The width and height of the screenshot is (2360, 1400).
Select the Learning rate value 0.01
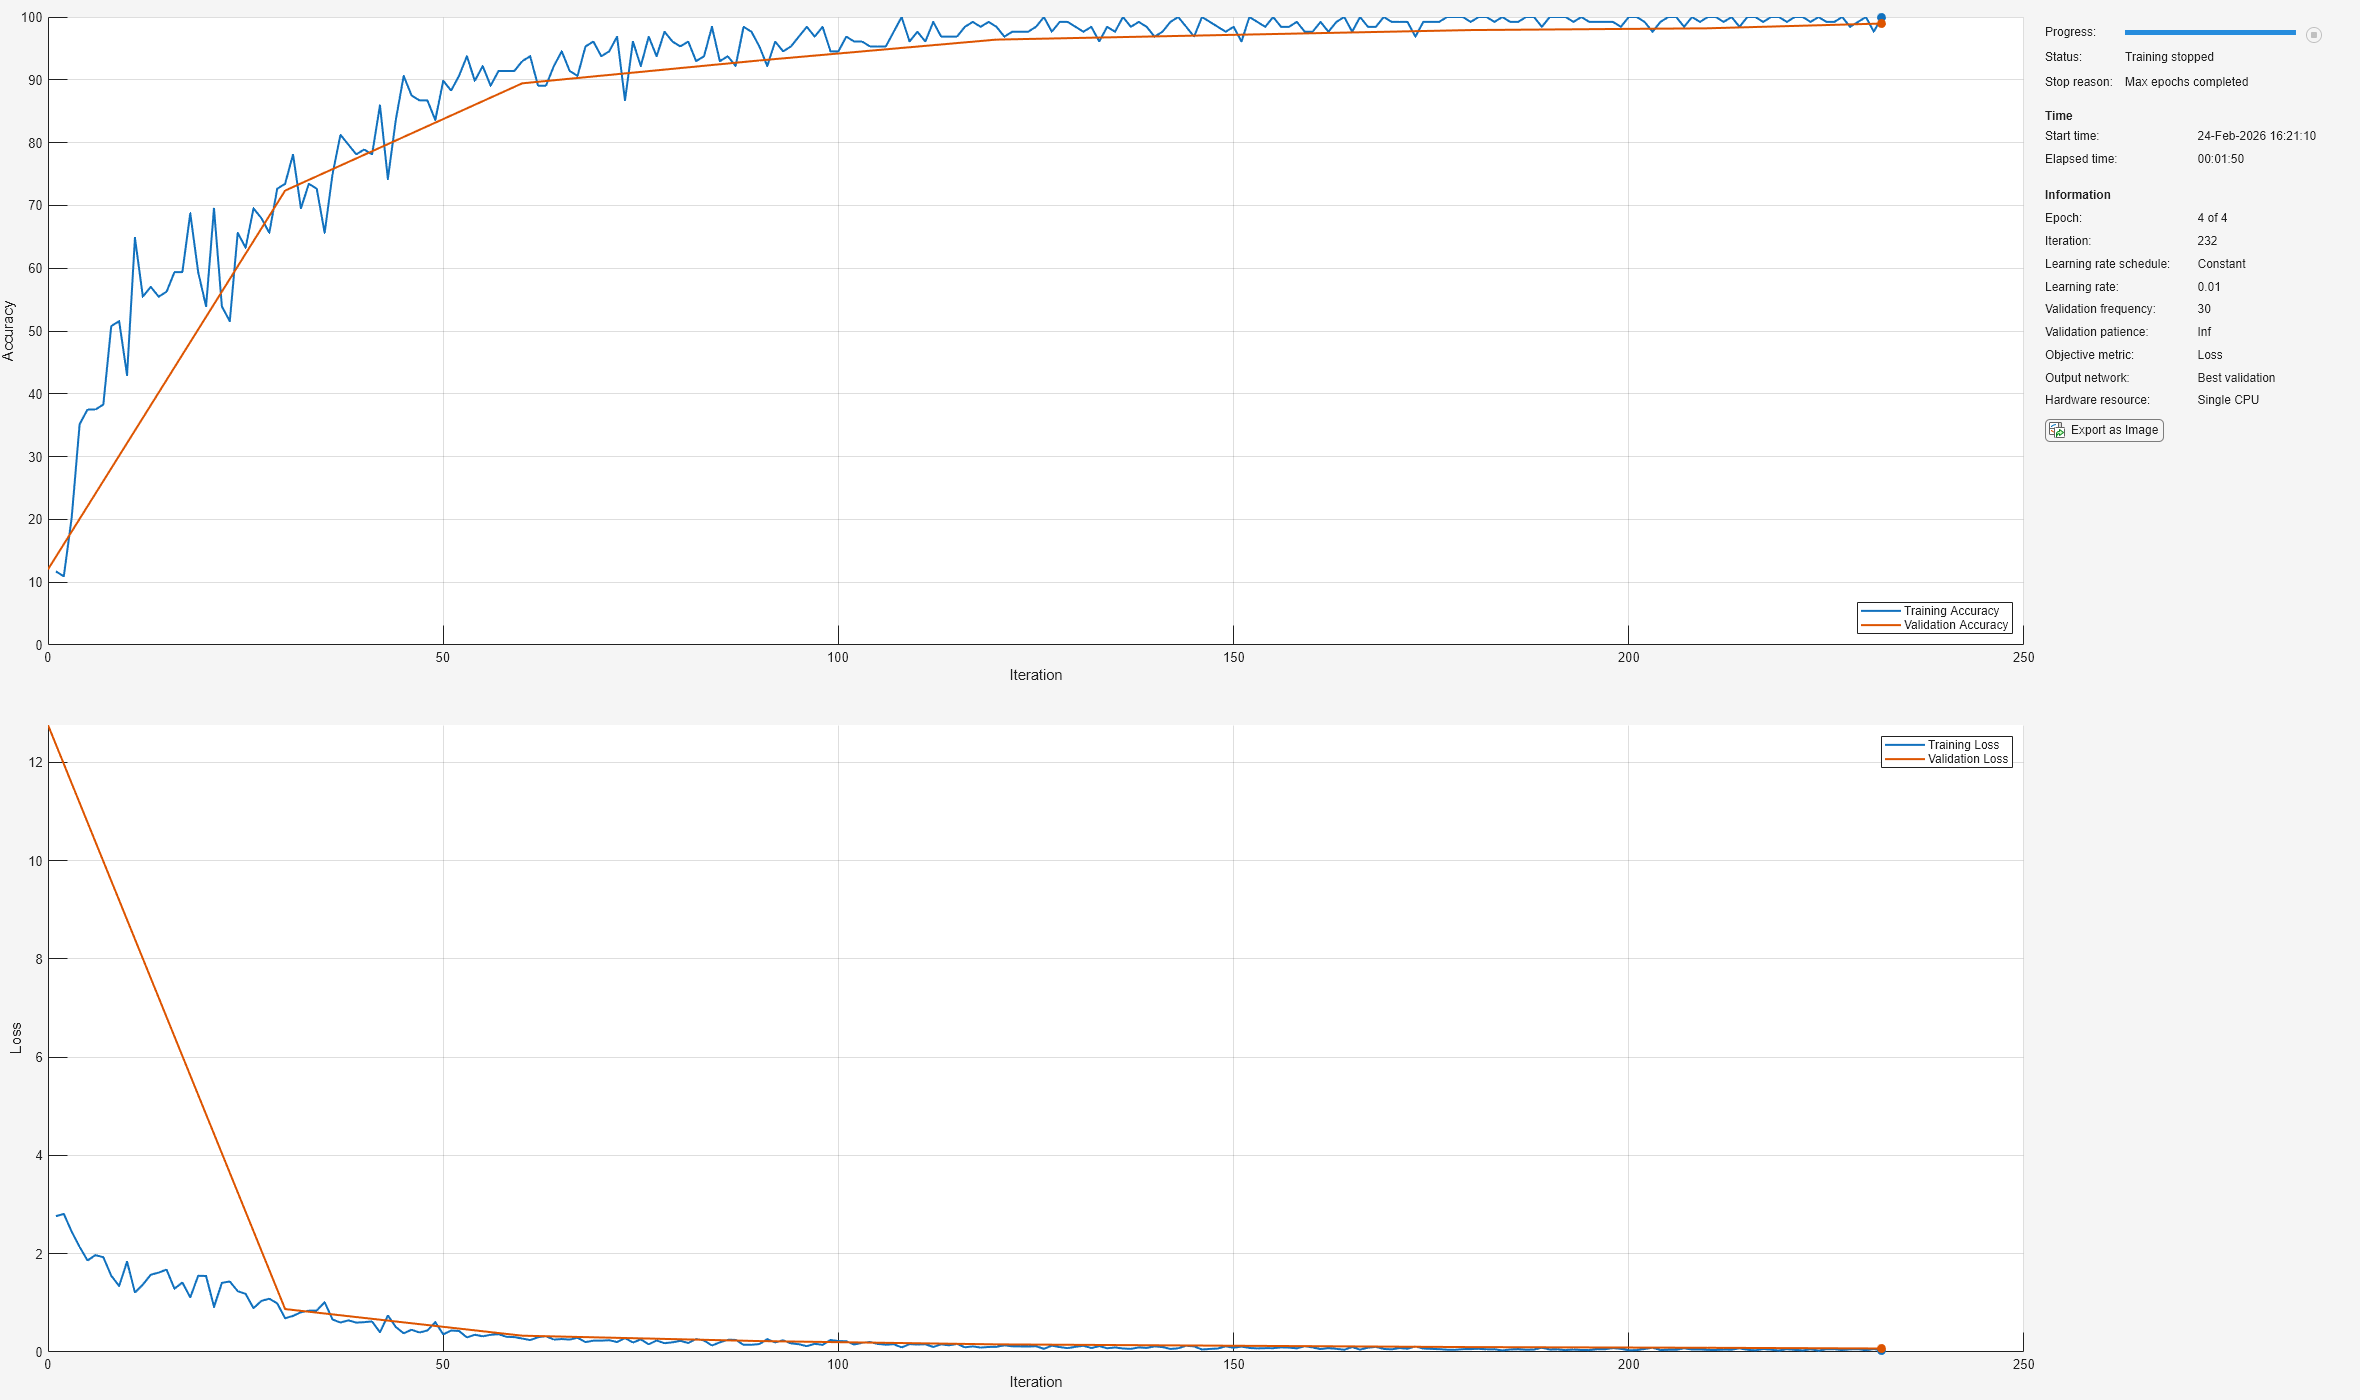coord(2208,287)
